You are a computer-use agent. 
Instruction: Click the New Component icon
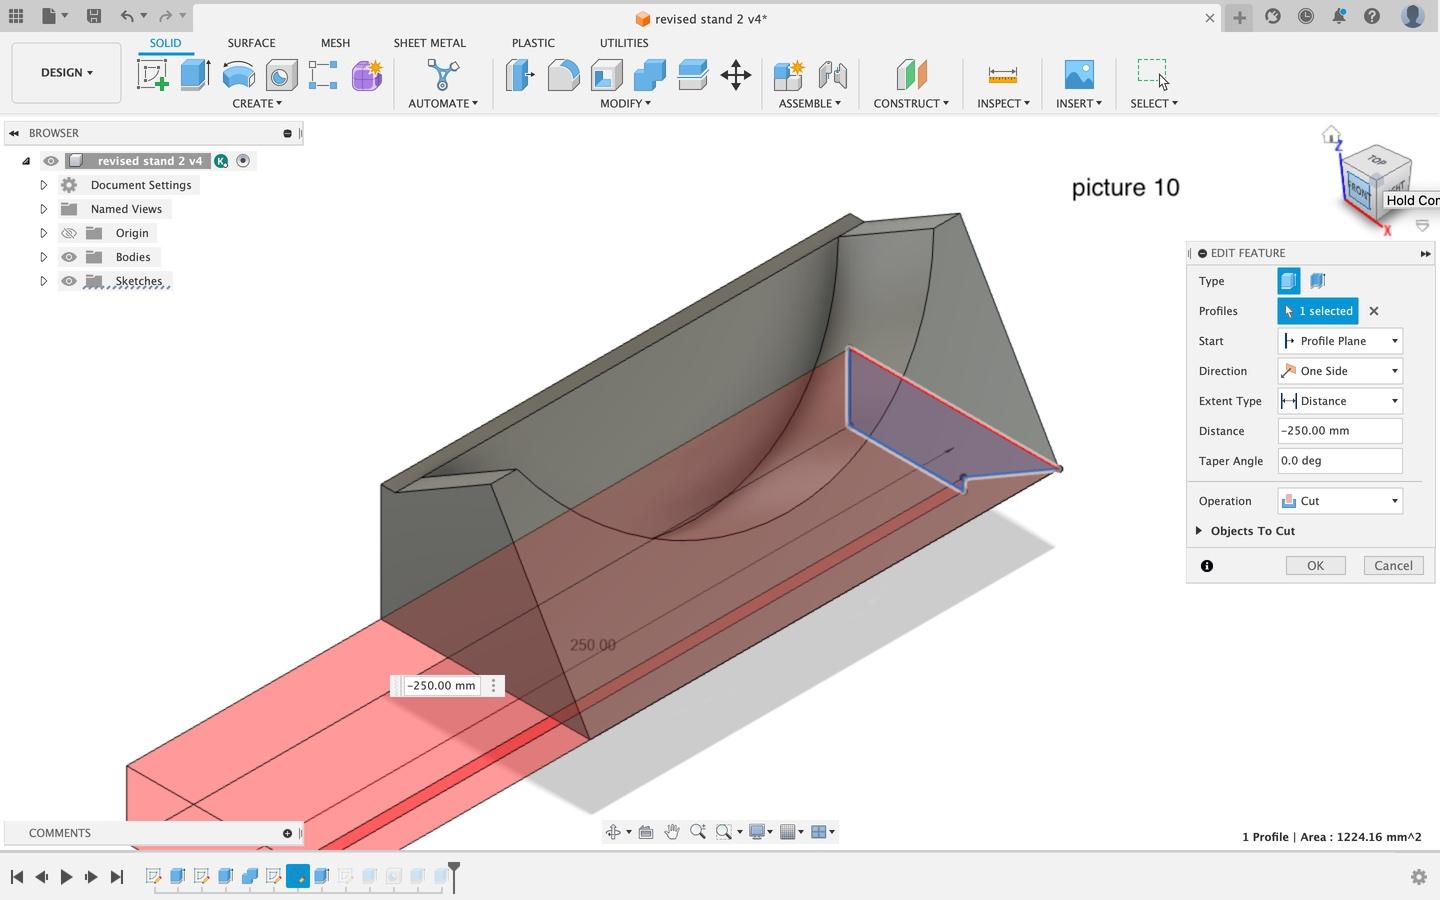pos(788,75)
